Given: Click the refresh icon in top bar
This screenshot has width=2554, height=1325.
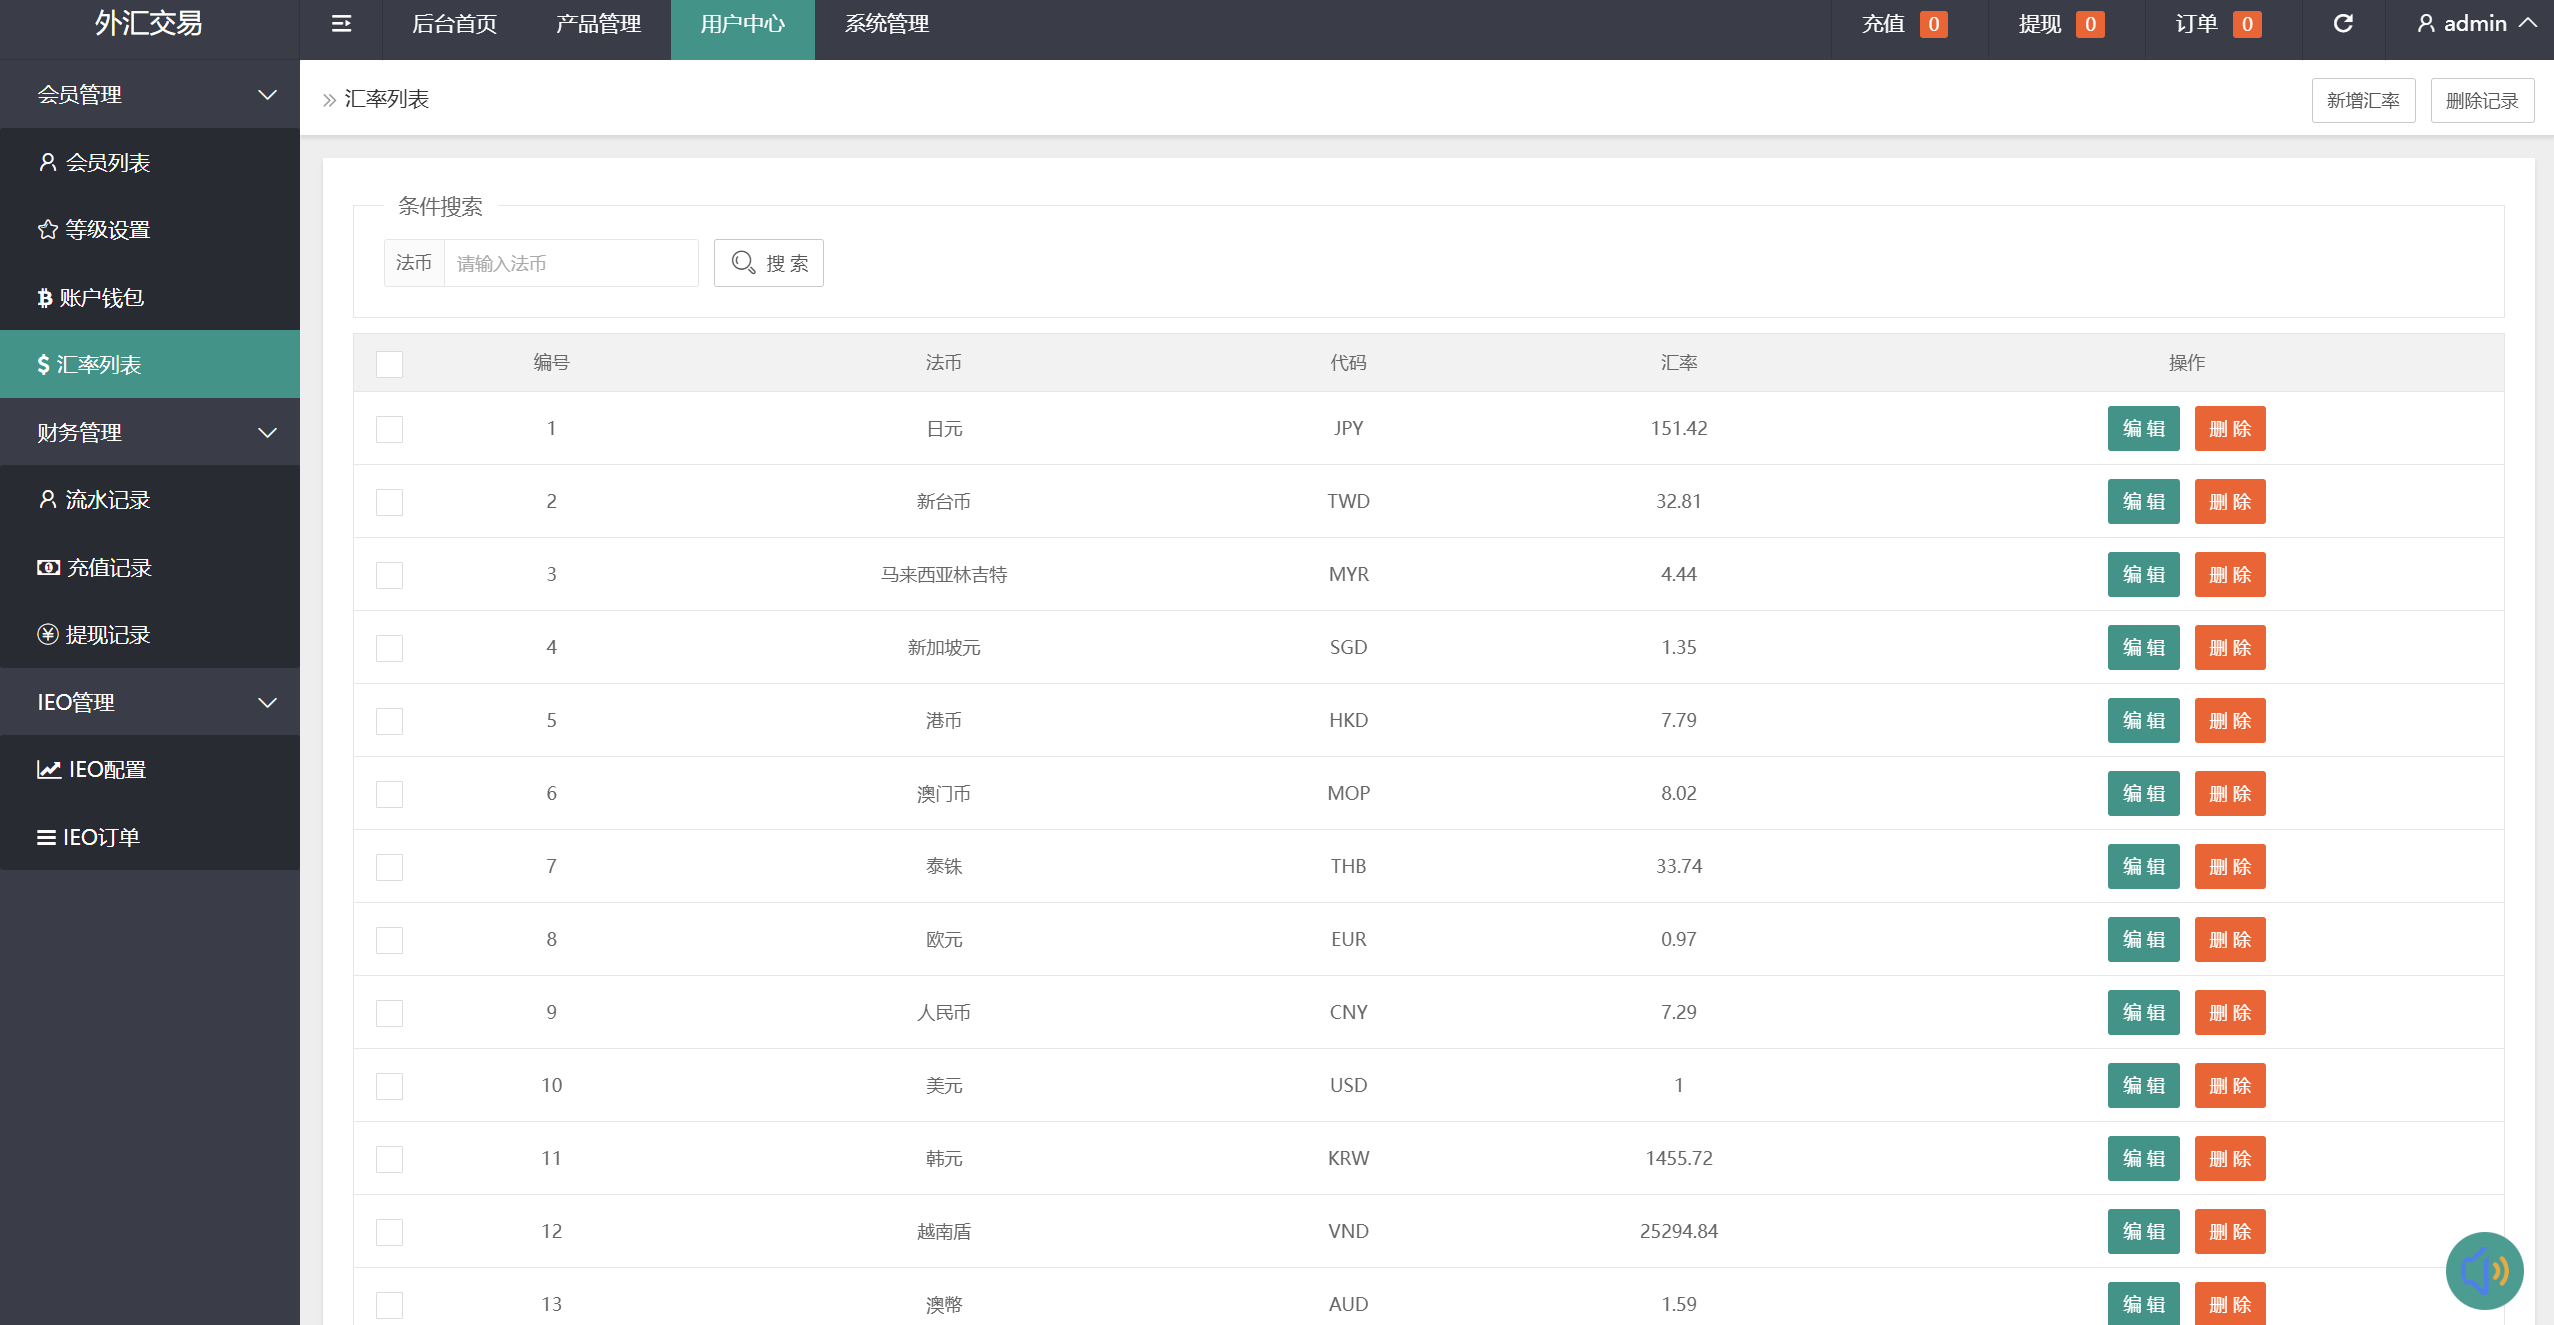Looking at the screenshot, I should pyautogui.click(x=2343, y=24).
